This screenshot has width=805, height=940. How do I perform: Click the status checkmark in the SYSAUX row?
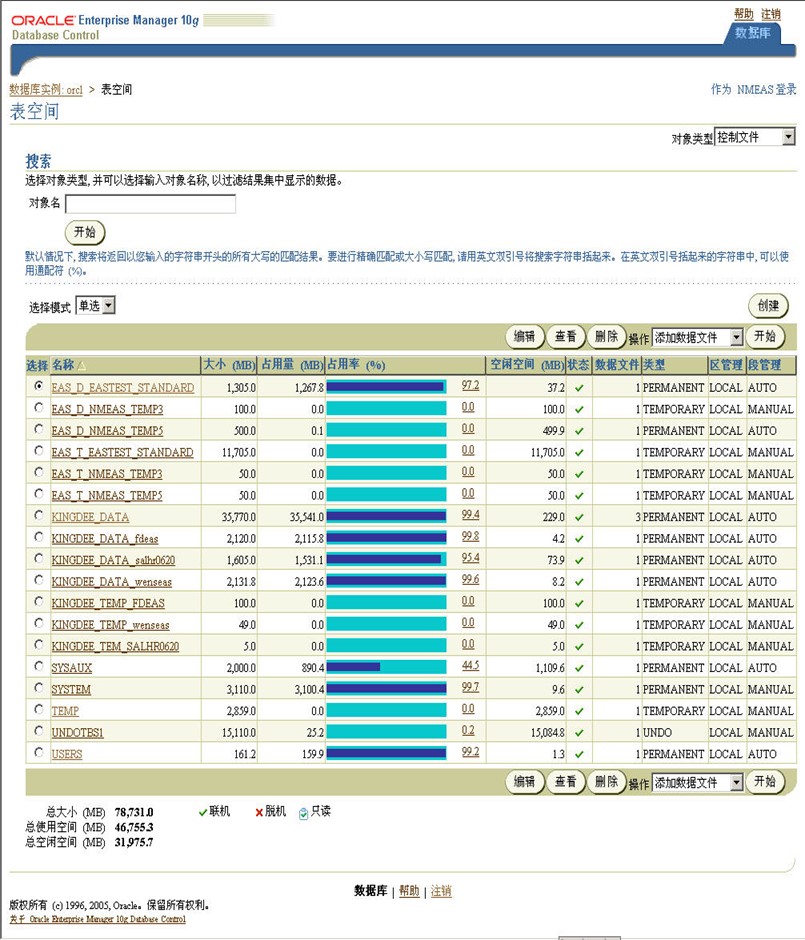pos(579,668)
